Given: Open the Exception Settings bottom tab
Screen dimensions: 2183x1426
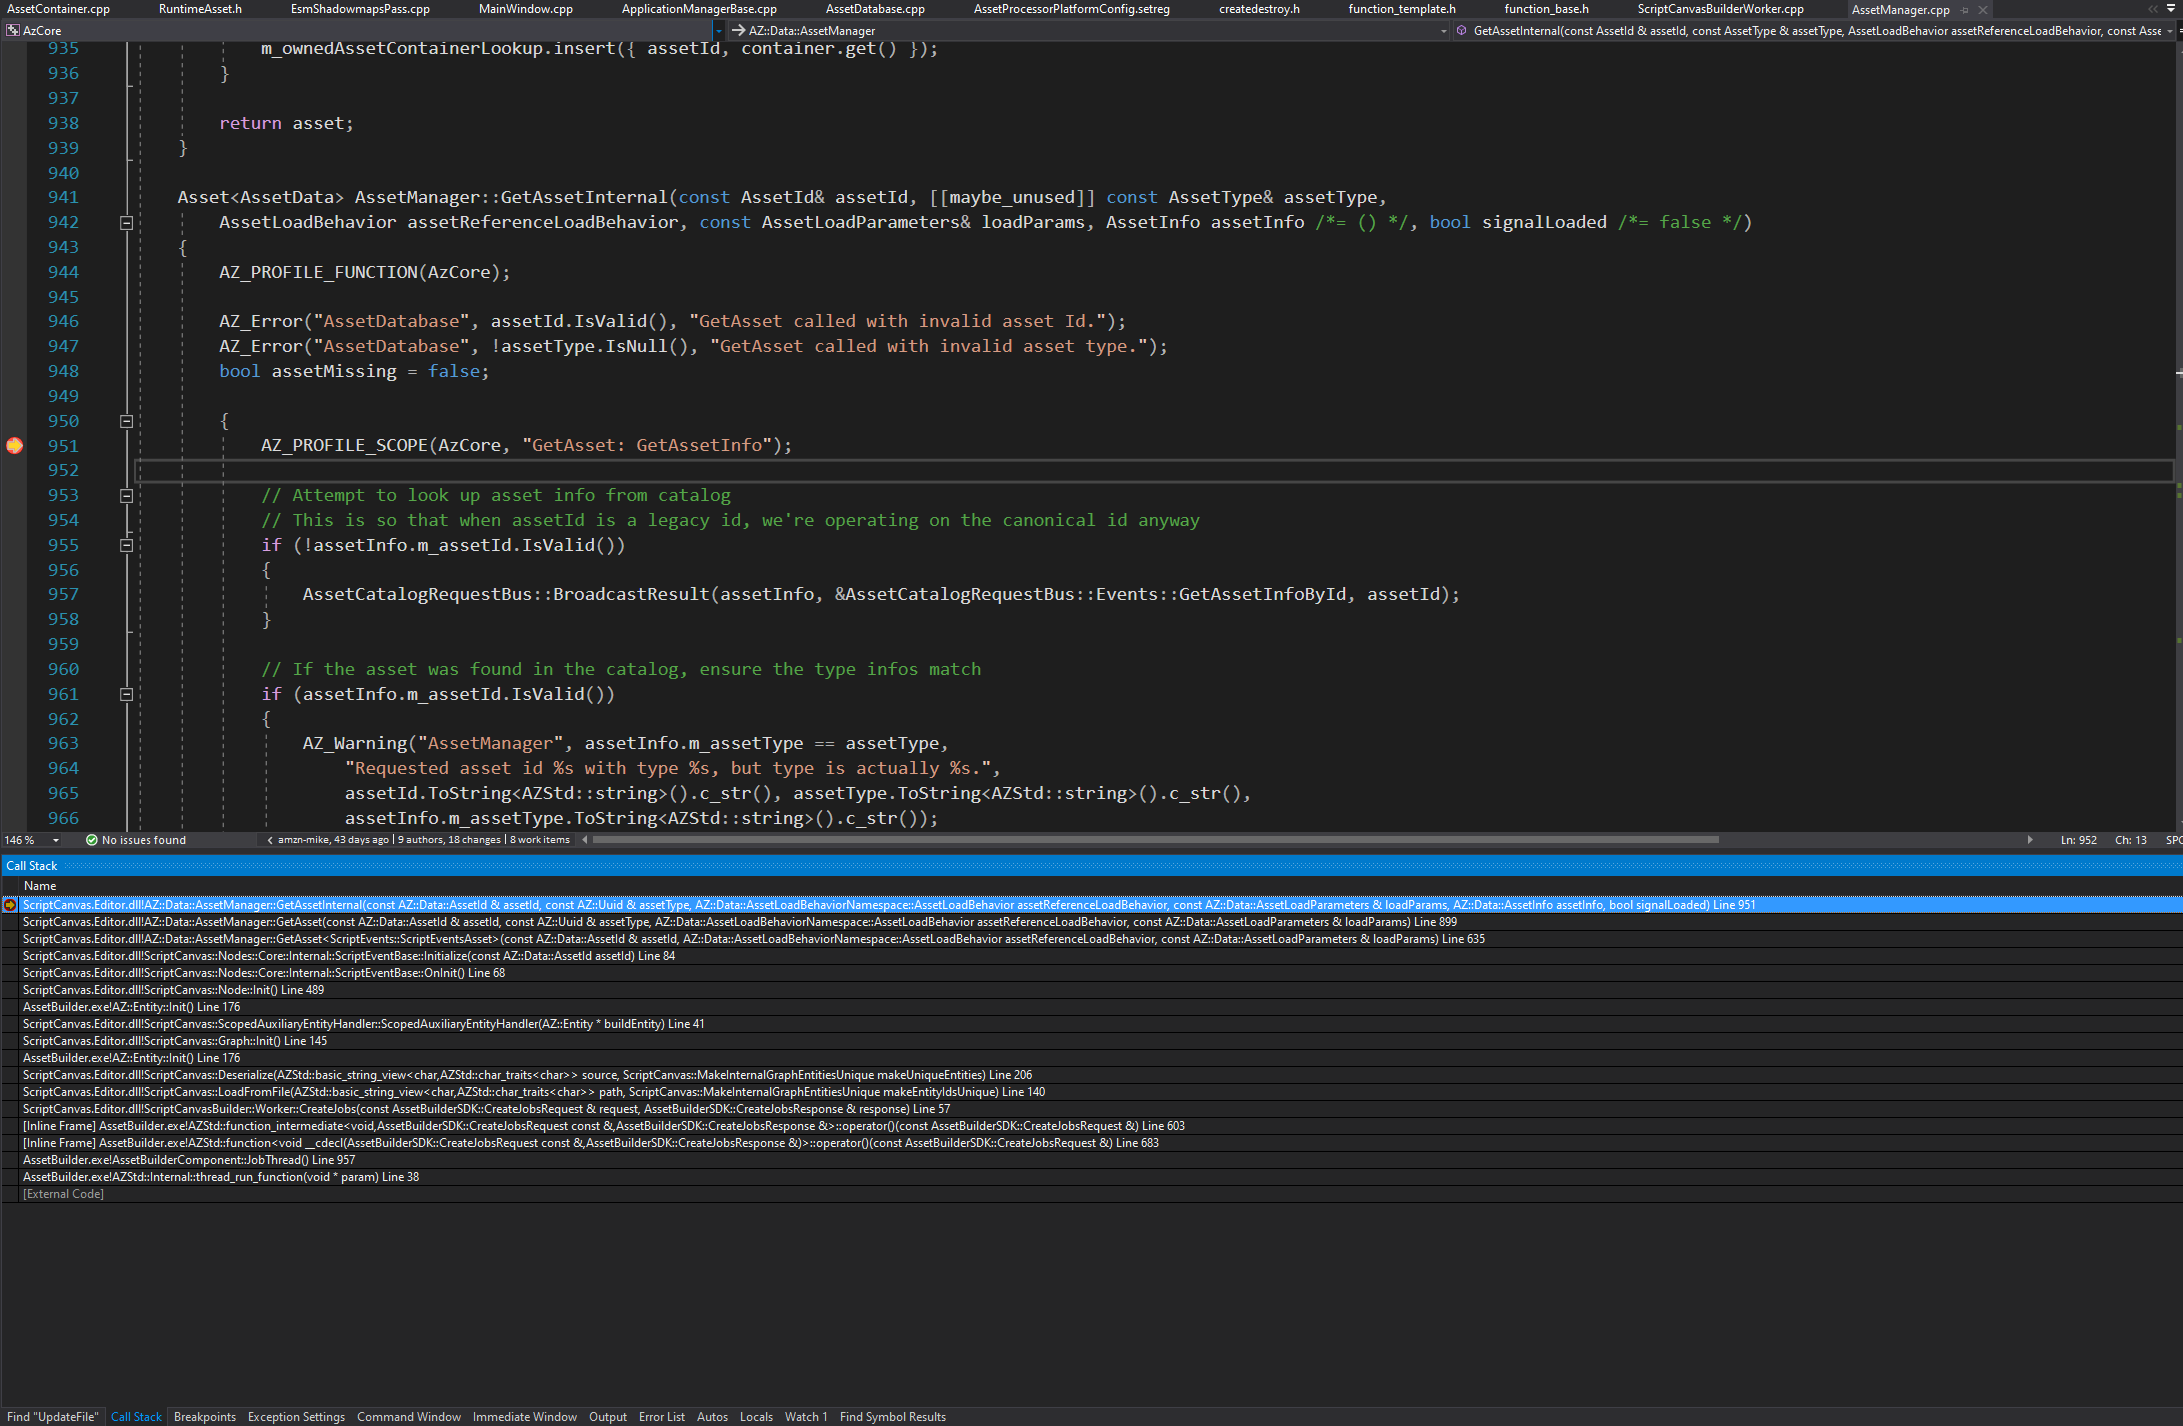Looking at the screenshot, I should [x=296, y=1417].
